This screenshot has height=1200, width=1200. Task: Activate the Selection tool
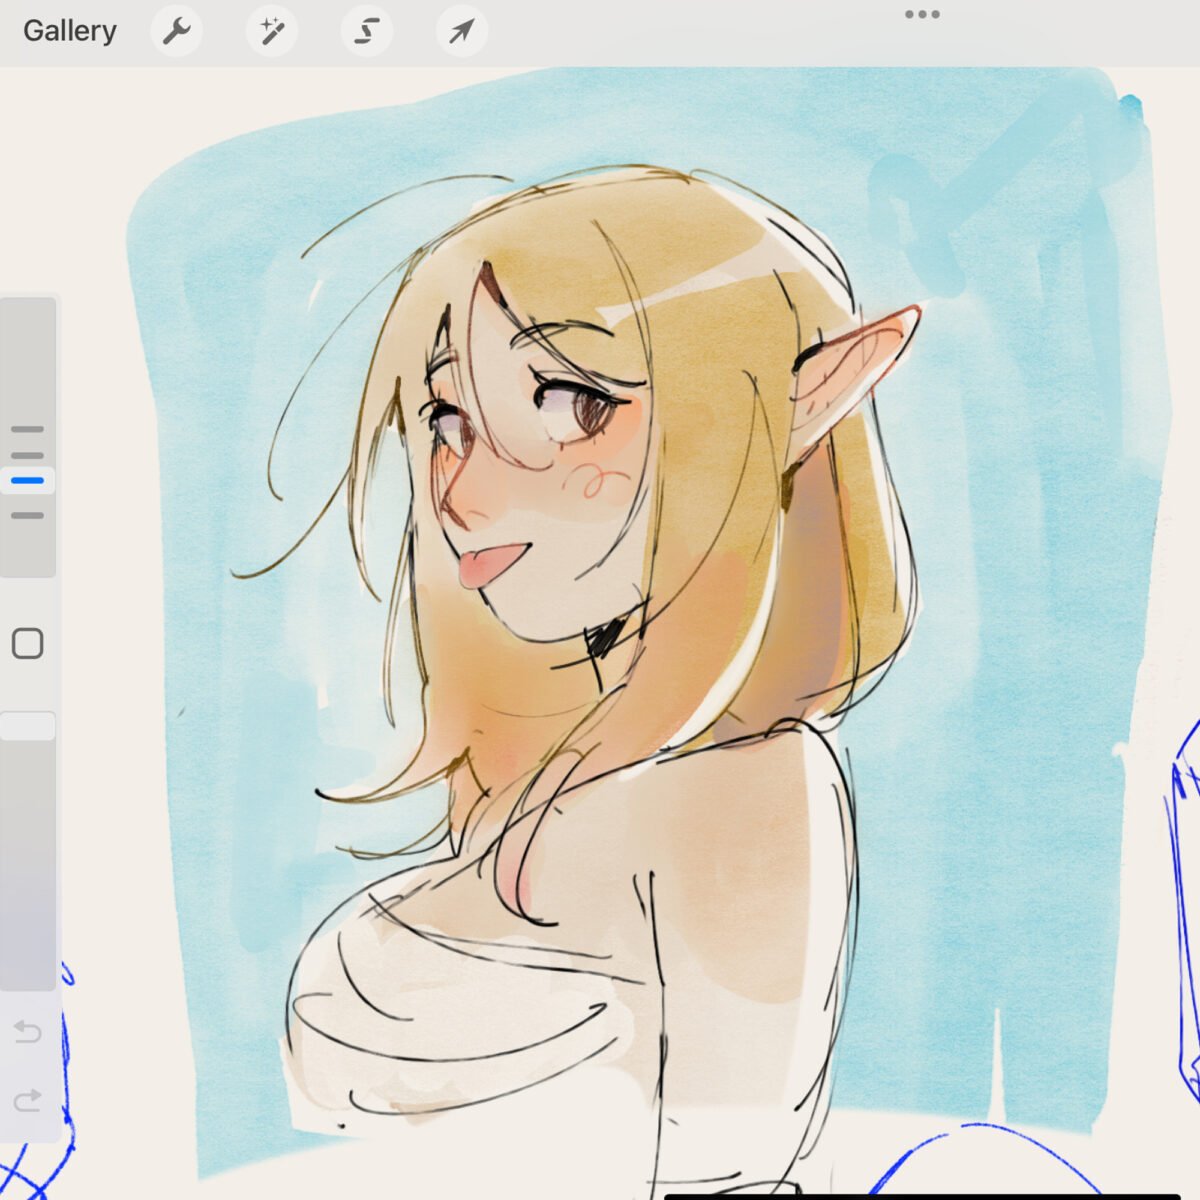(x=366, y=31)
